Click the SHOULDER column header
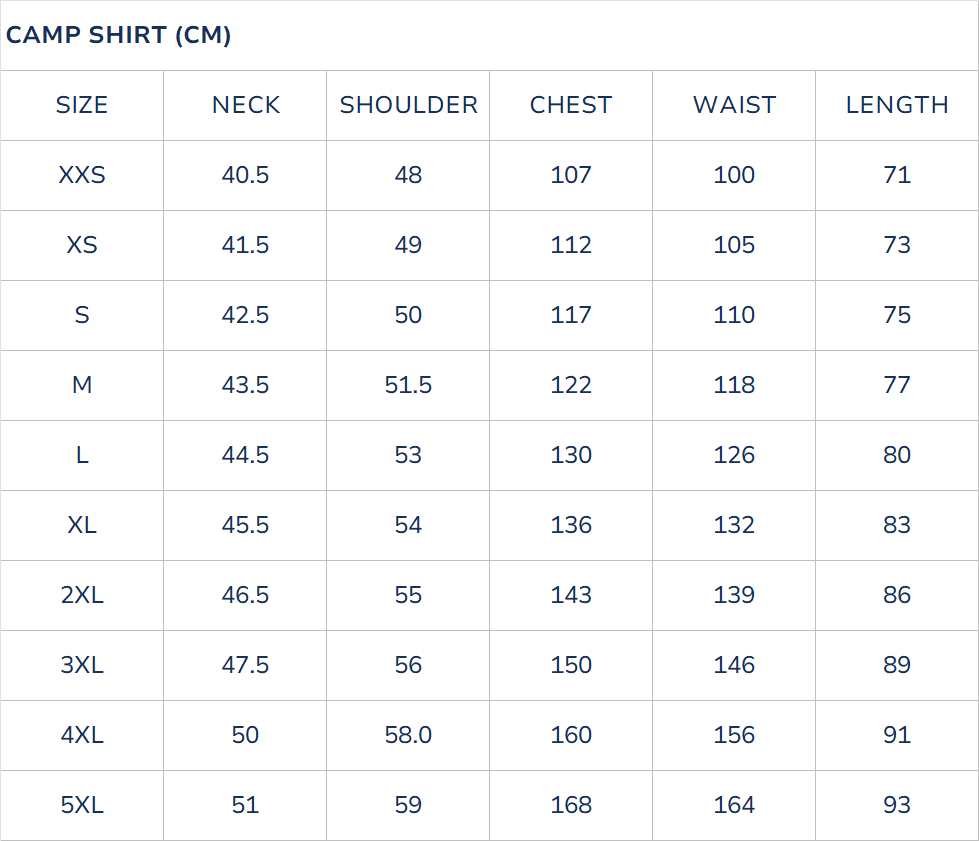This screenshot has width=979, height=841. point(408,105)
